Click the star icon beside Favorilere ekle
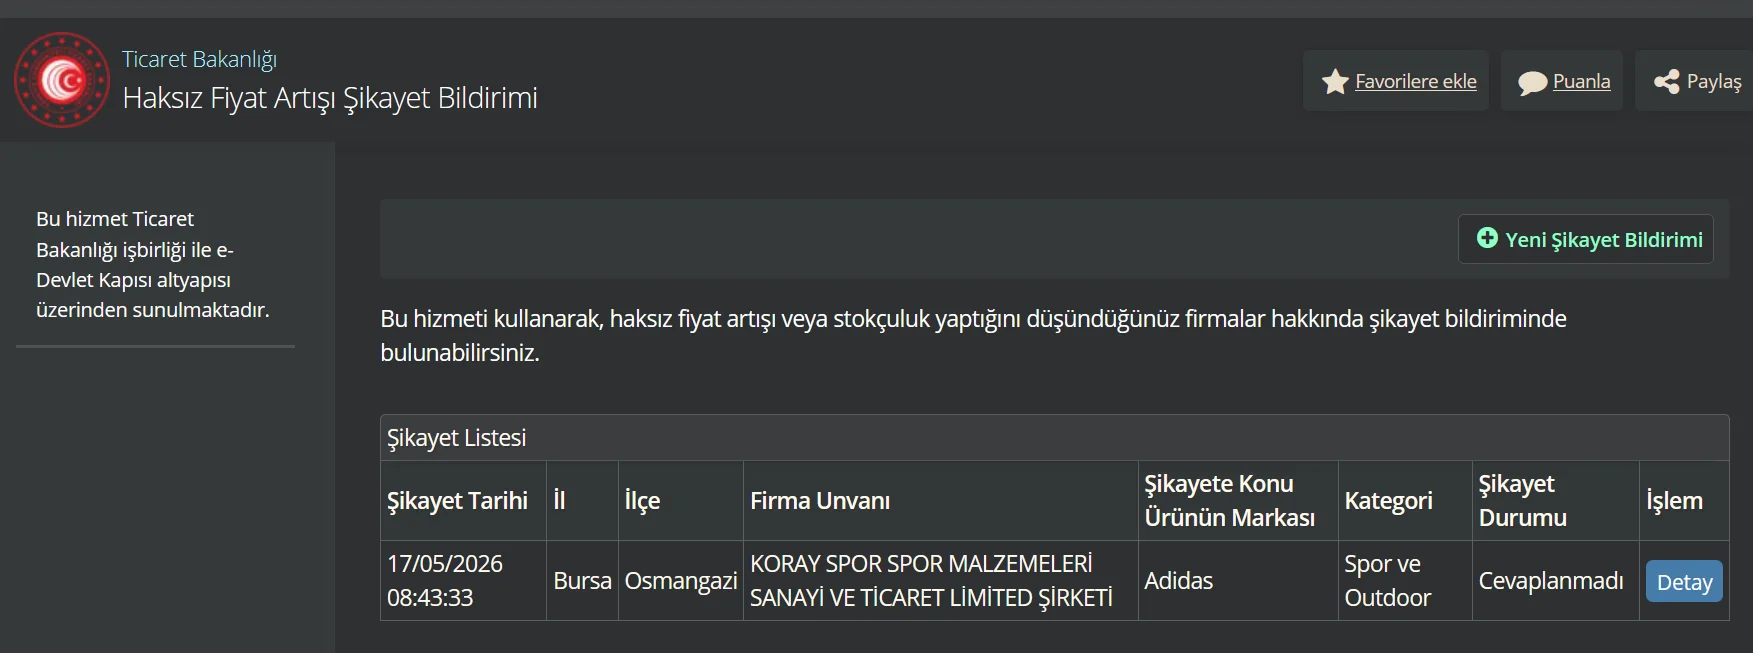1753x653 pixels. click(1335, 82)
